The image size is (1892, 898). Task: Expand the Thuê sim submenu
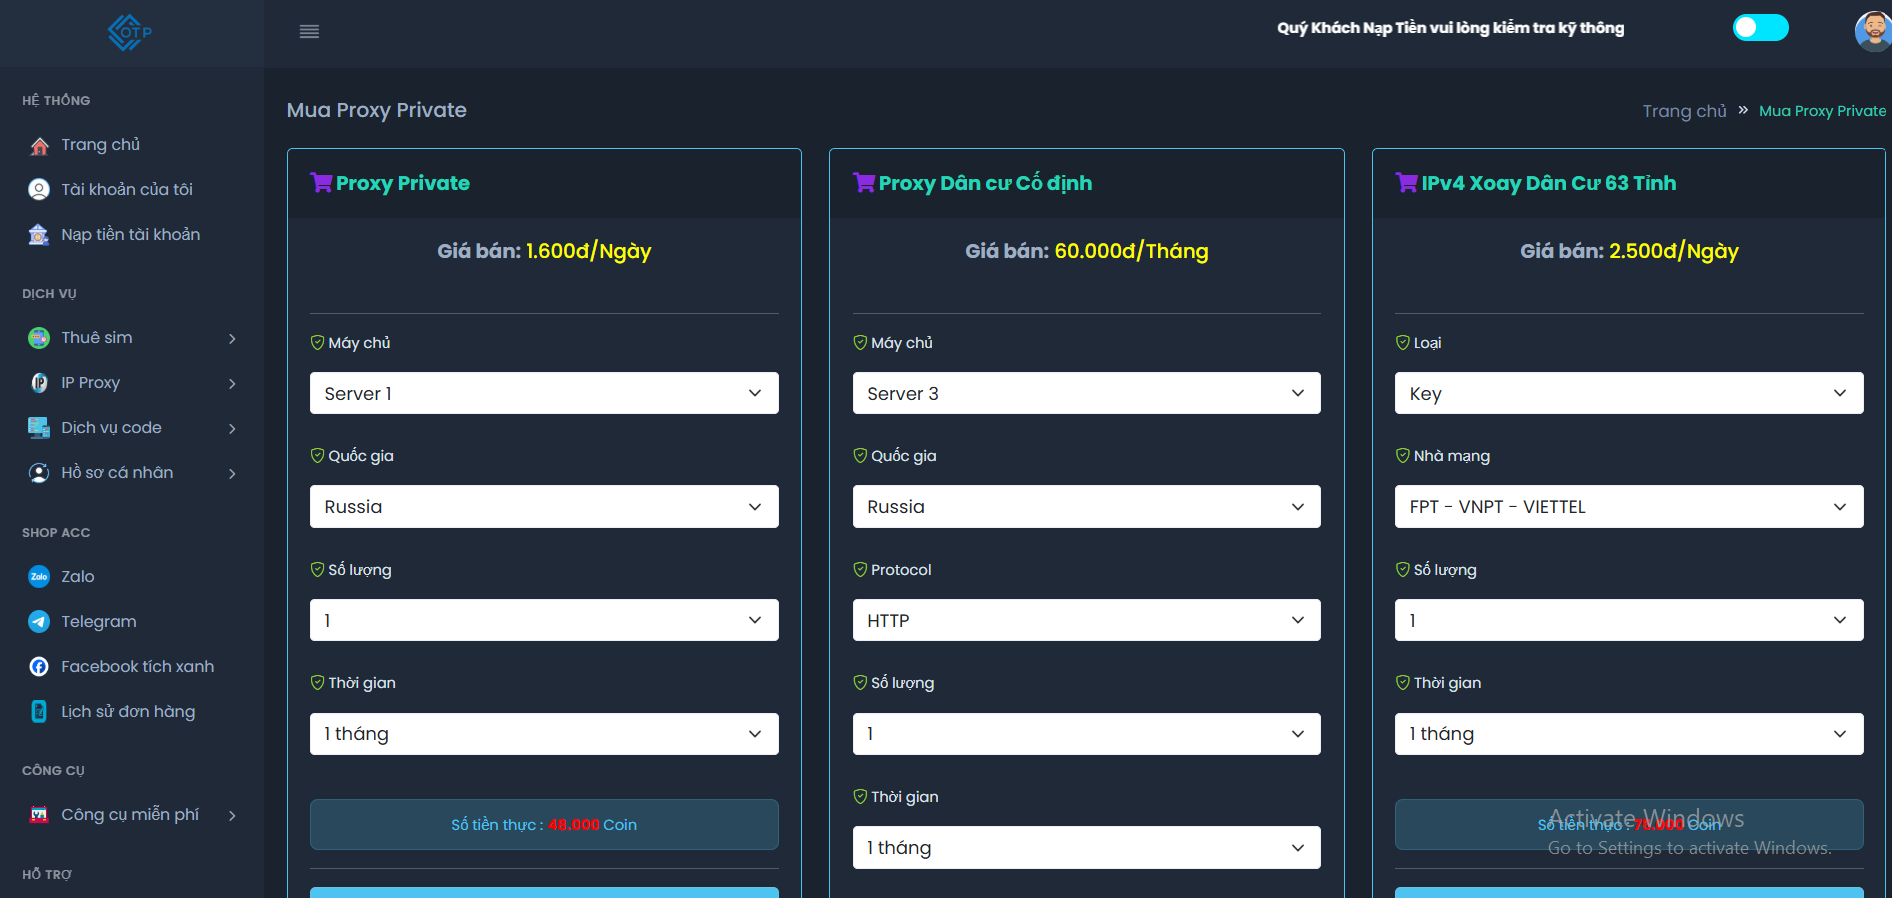click(x=132, y=338)
